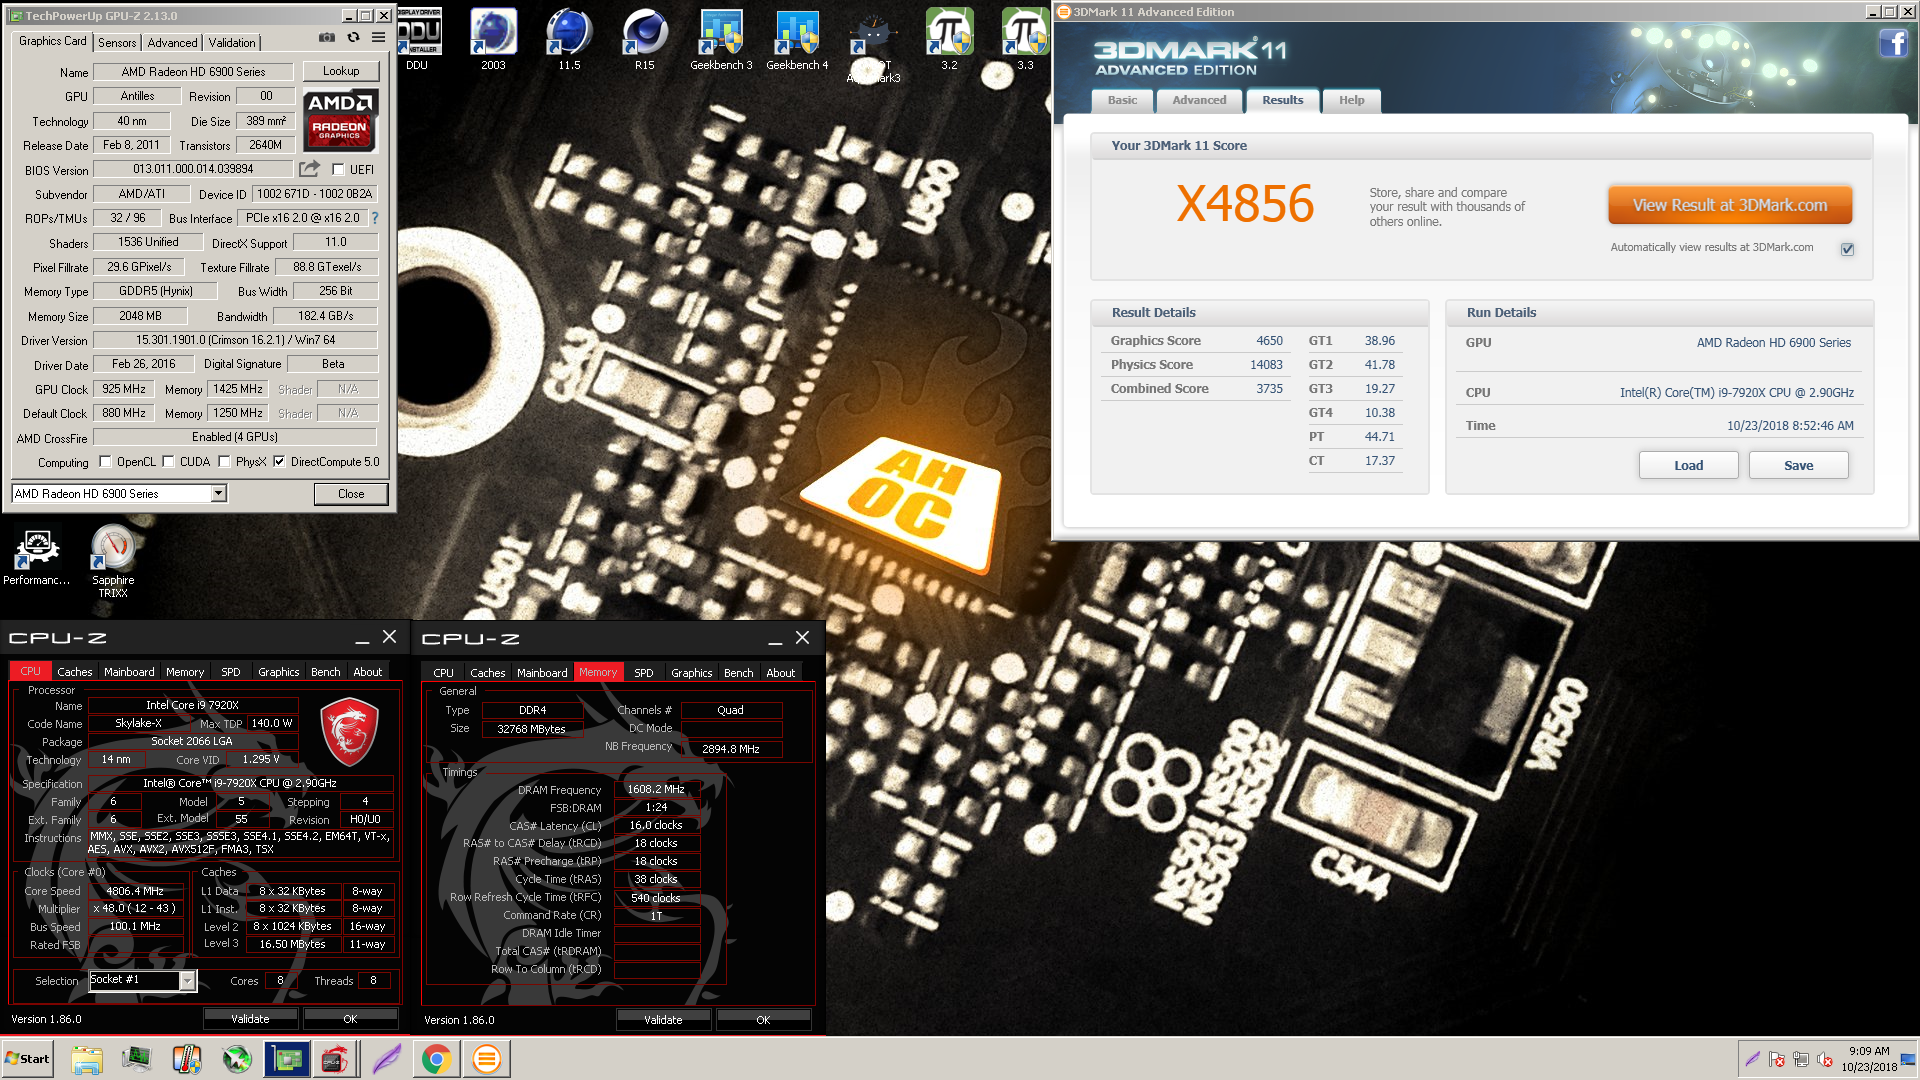Click the network tray icon

pyautogui.click(x=1800, y=1059)
